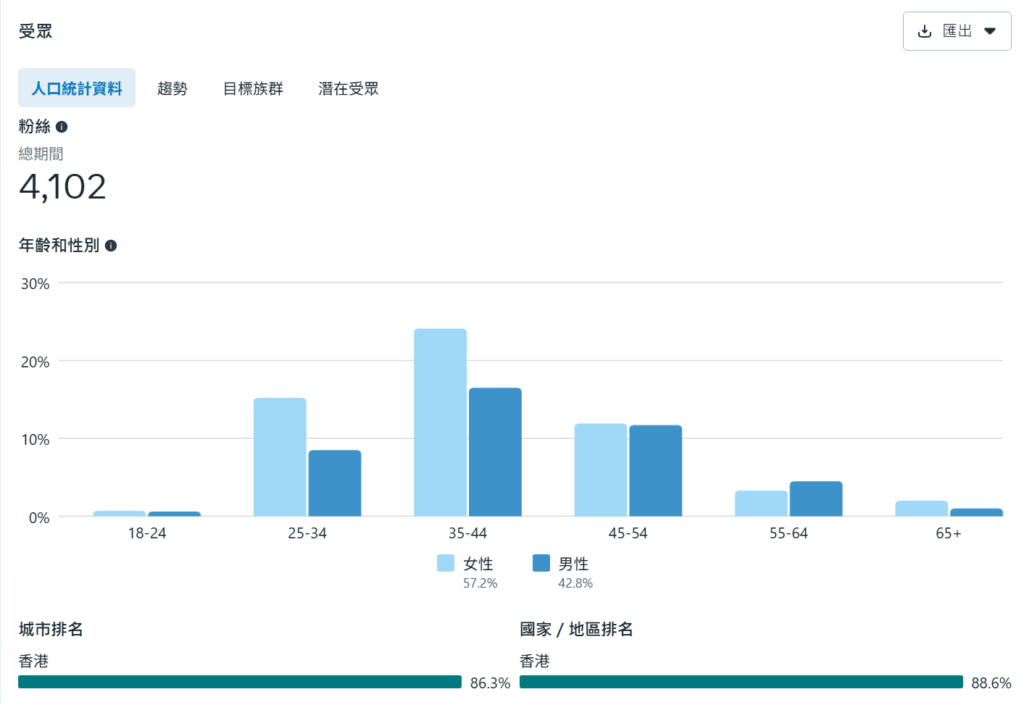Pick the female bar for ages 45-54

tap(600, 470)
